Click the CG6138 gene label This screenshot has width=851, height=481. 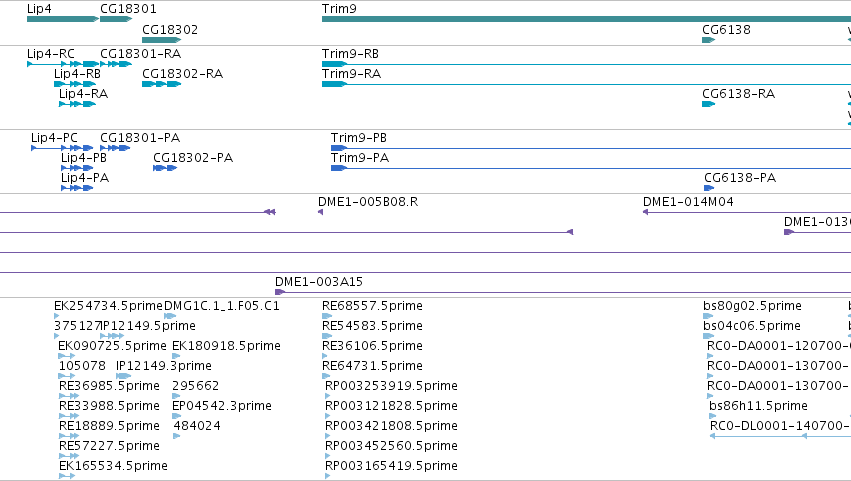pyautogui.click(x=726, y=30)
